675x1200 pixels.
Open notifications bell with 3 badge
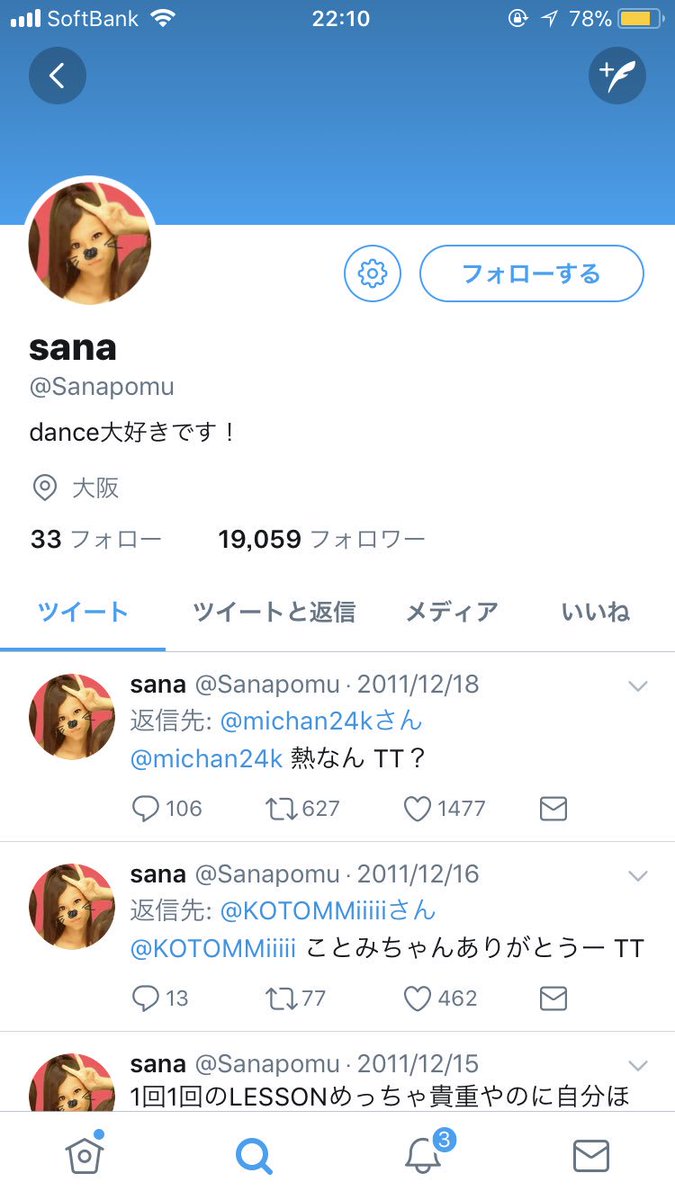424,1155
